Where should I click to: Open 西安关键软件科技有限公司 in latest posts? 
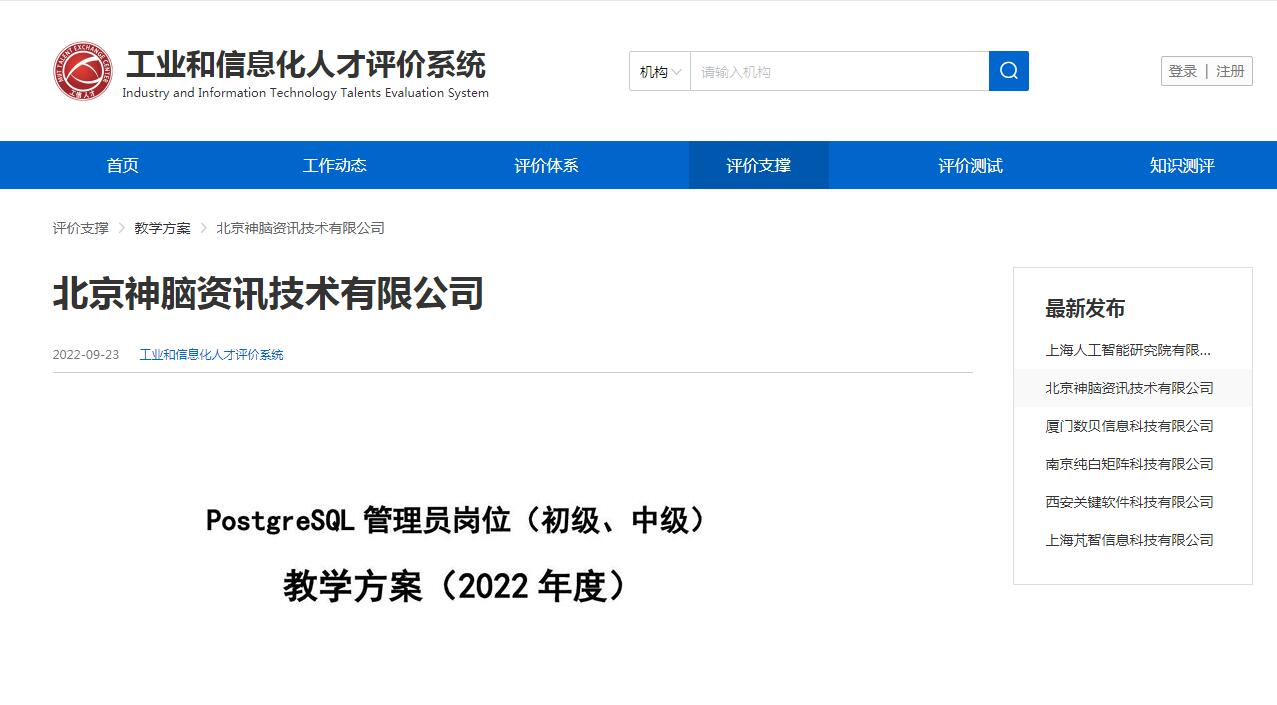coord(1129,502)
